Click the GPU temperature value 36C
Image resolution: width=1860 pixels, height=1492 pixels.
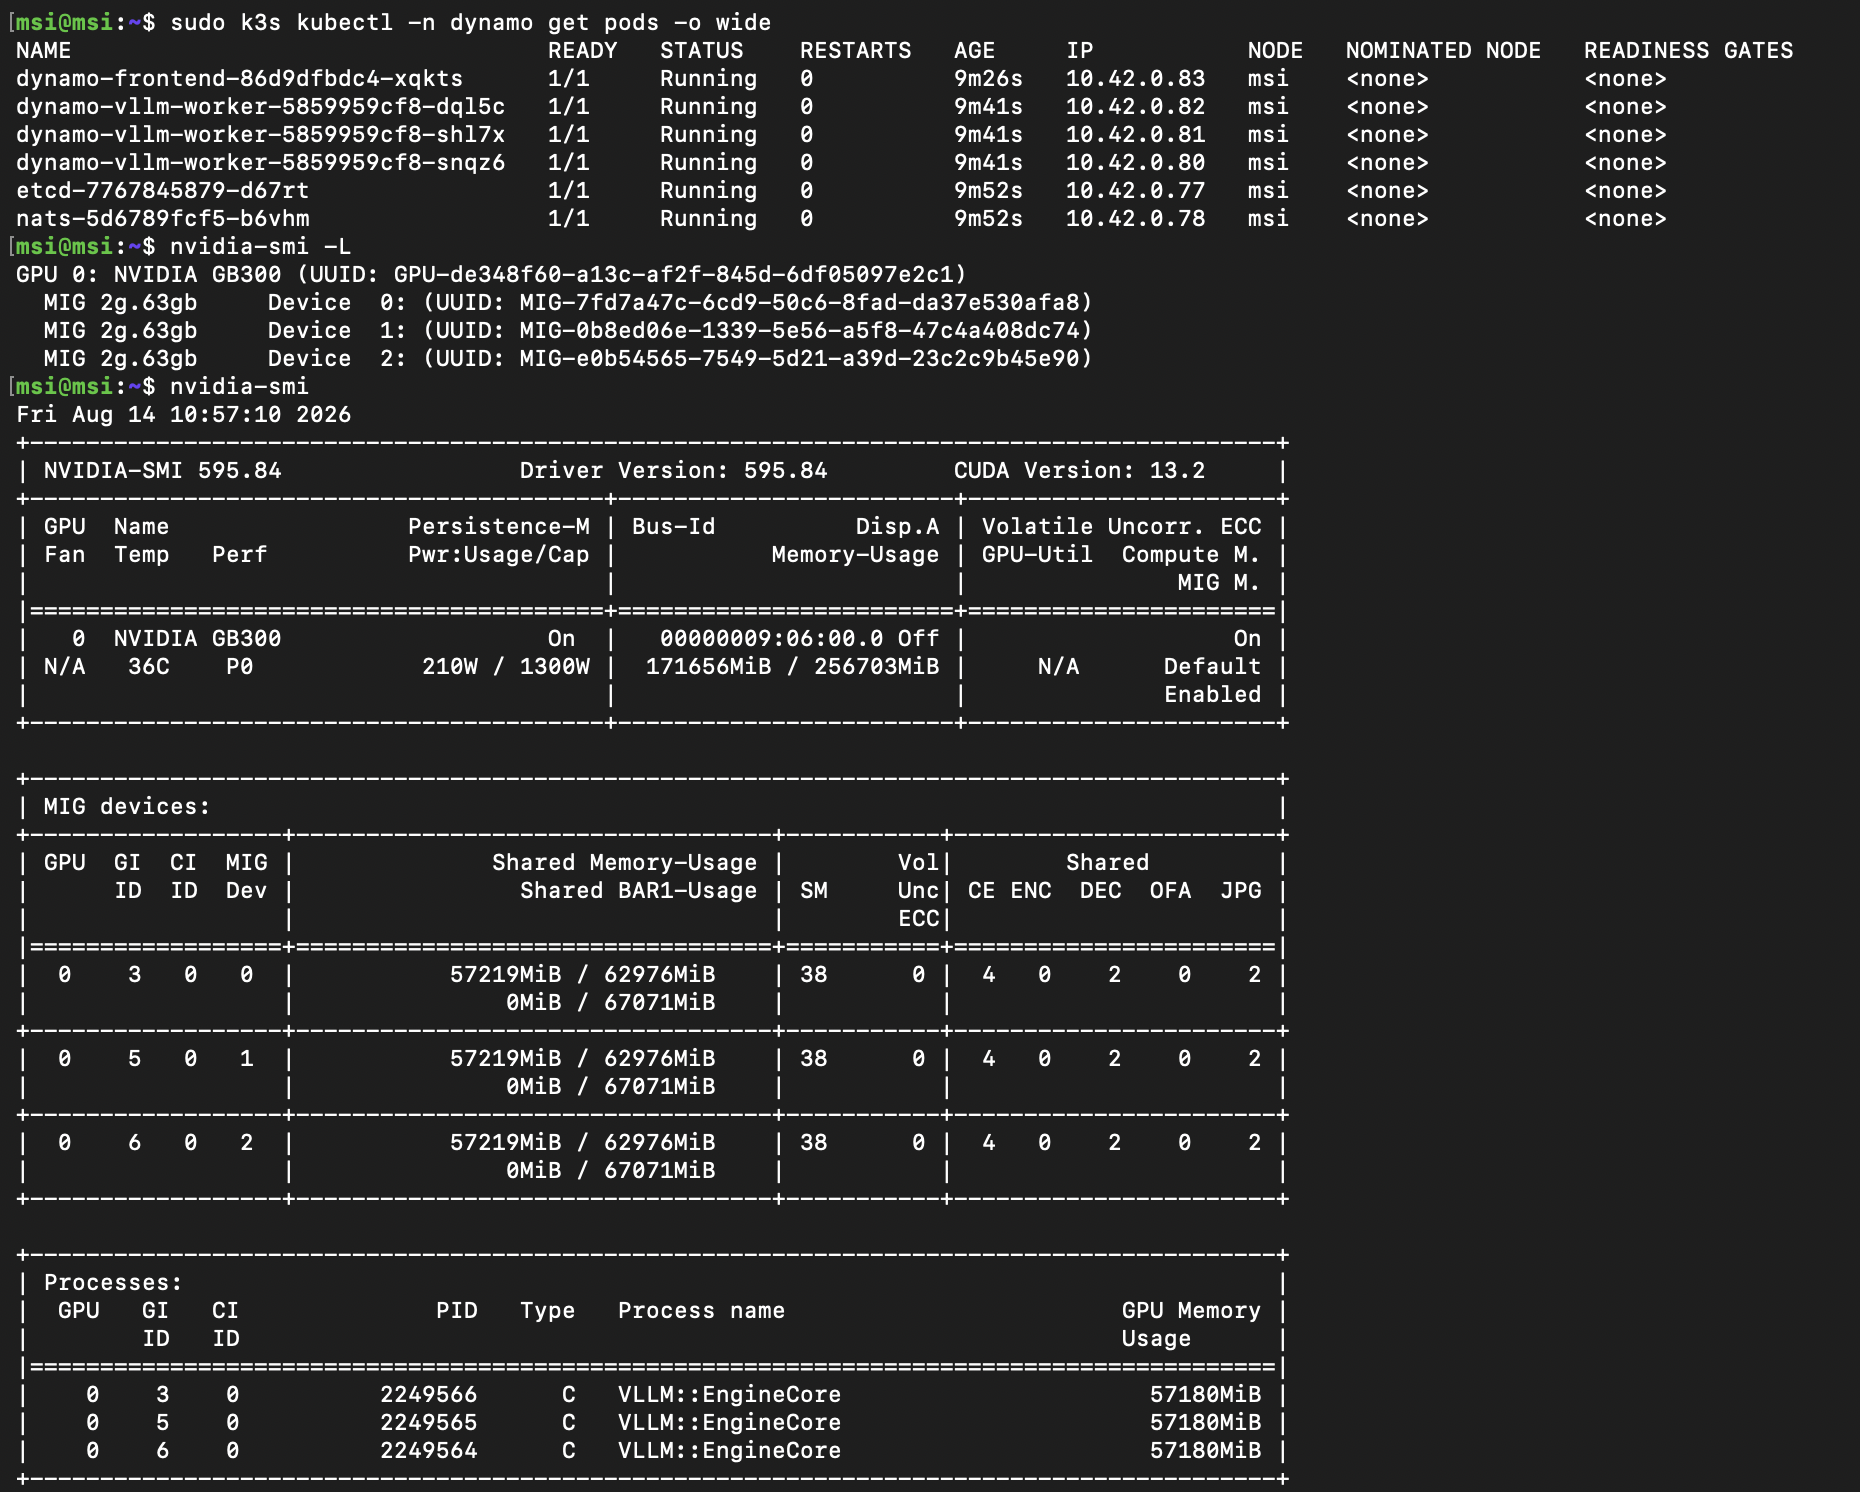coord(149,666)
